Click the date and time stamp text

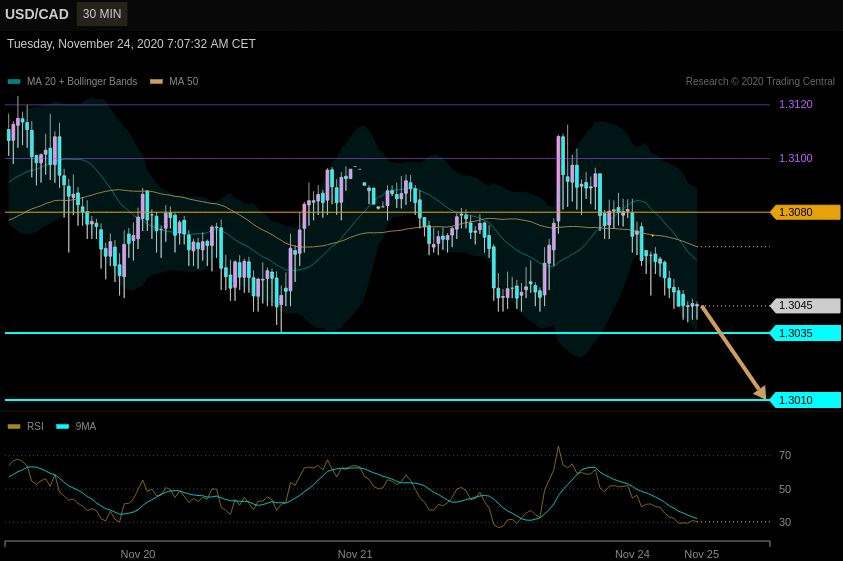pyautogui.click(x=131, y=44)
